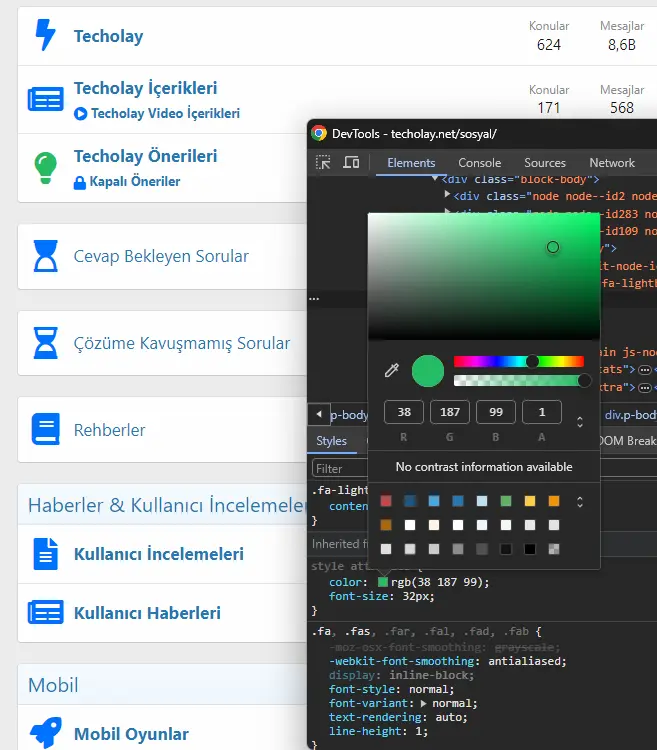The width and height of the screenshot is (657, 750).
Task: Select the green swatch in the palette
Action: point(505,501)
